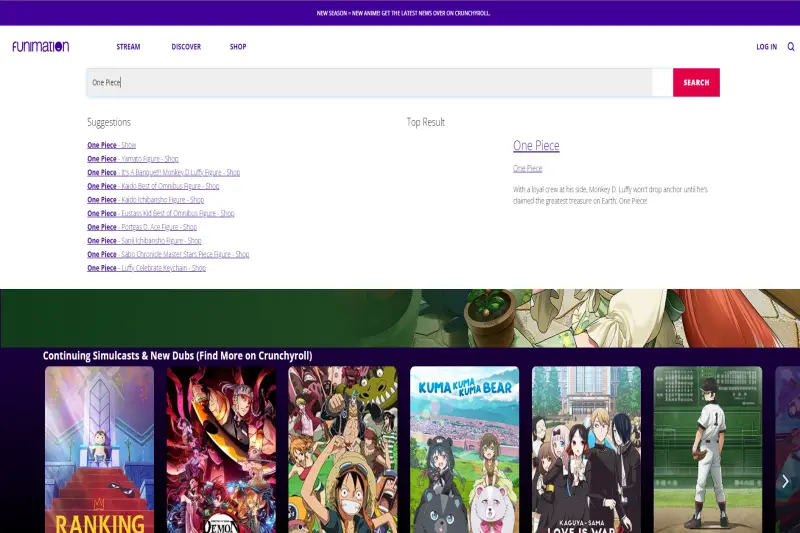
Task: Select Portgas D. Ace Figure suggestion
Action: [142, 227]
